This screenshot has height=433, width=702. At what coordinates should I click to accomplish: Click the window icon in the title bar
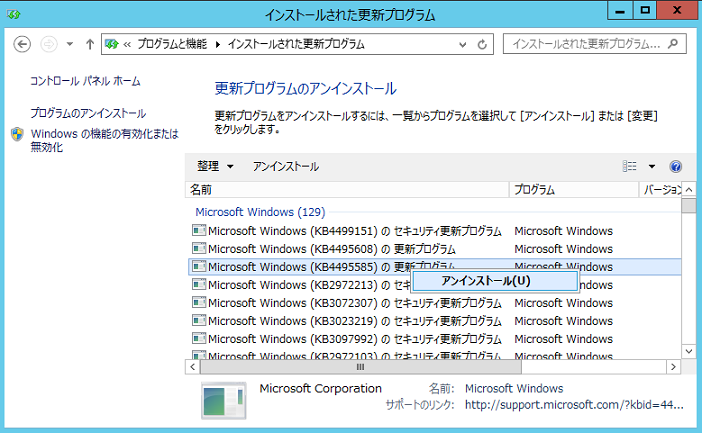pos(13,15)
